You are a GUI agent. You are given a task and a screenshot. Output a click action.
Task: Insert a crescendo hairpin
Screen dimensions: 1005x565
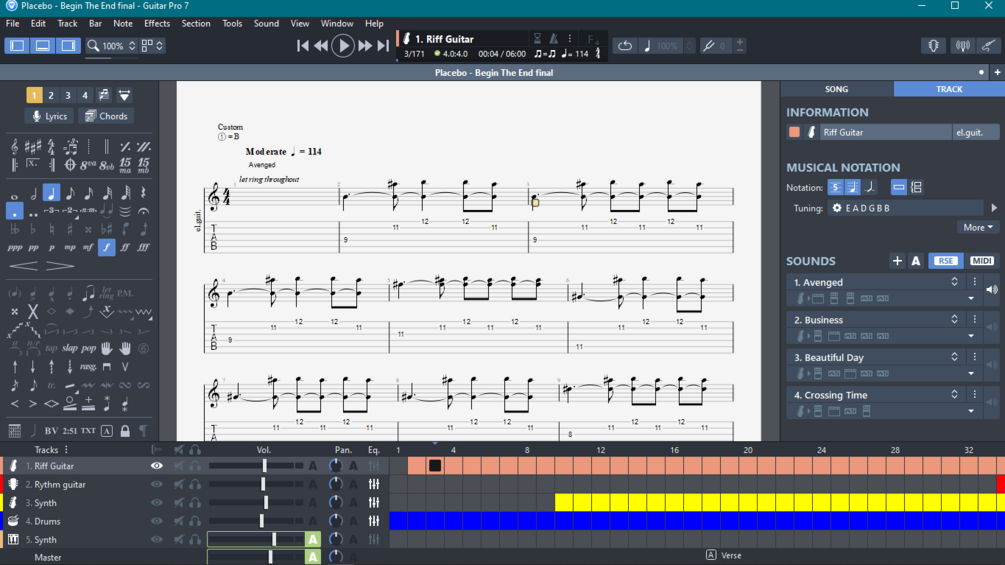coord(23,266)
